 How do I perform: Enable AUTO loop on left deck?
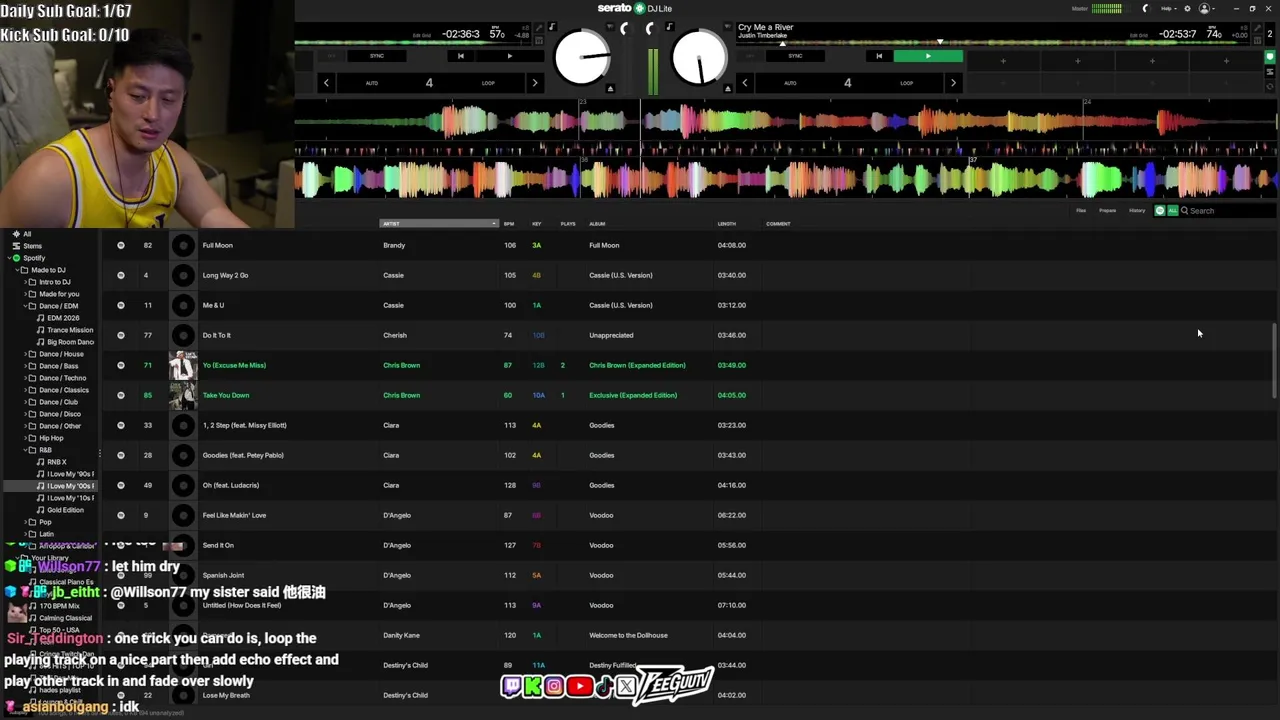tap(372, 83)
